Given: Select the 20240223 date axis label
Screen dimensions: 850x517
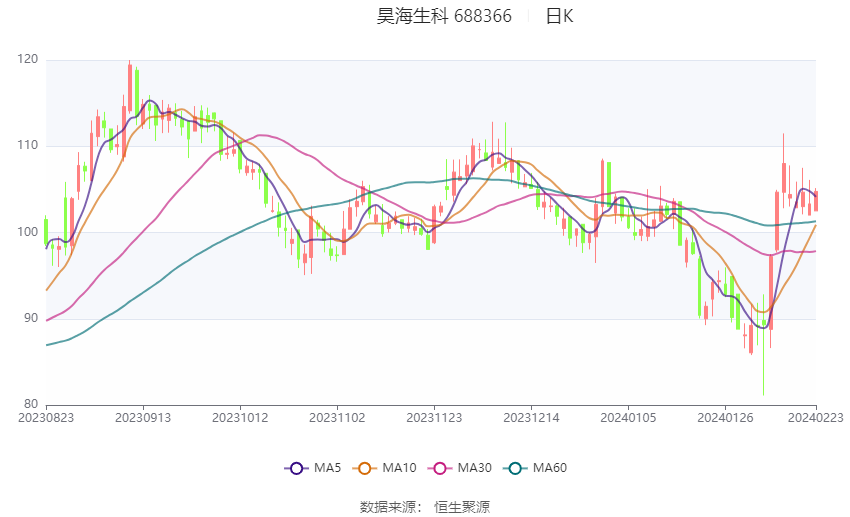Looking at the screenshot, I should (x=815, y=418).
